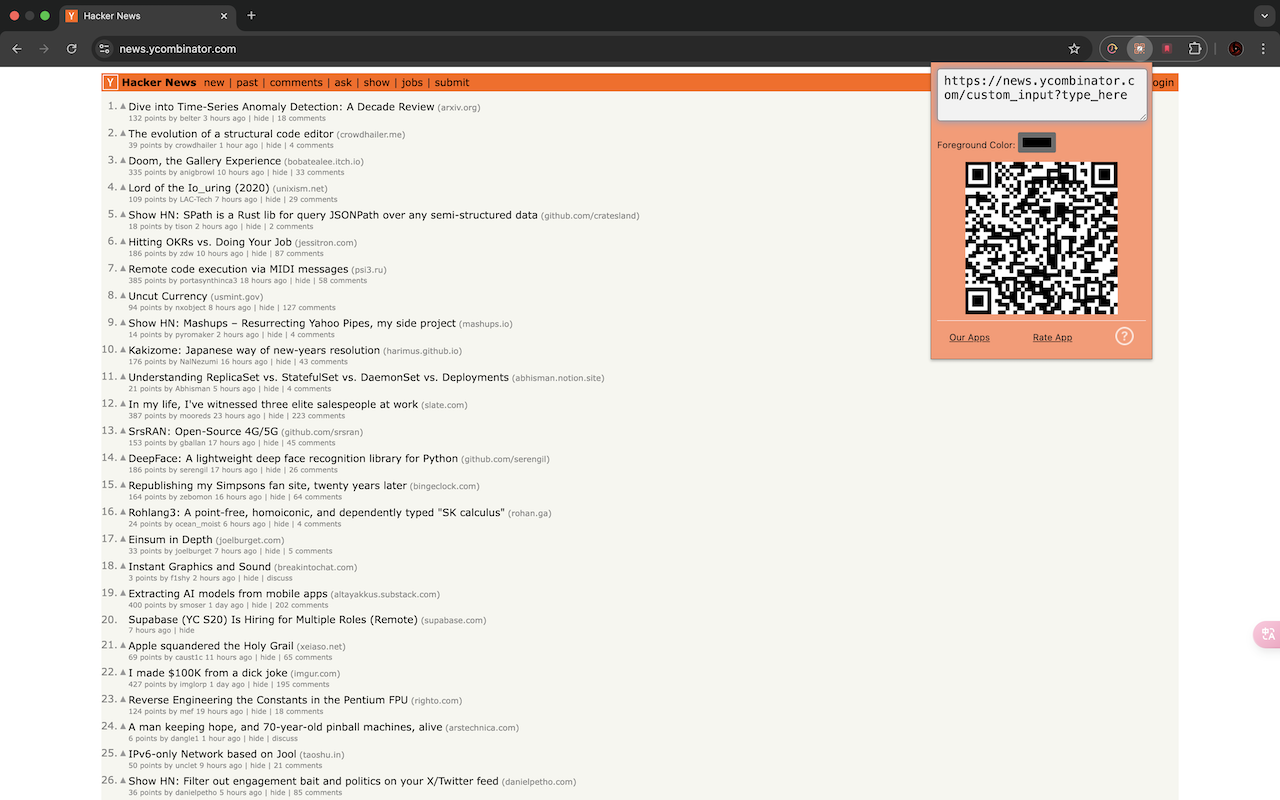Upvote Apple squandered the Holy Grail
Screen dimensions: 1280x800
[x=123, y=646]
